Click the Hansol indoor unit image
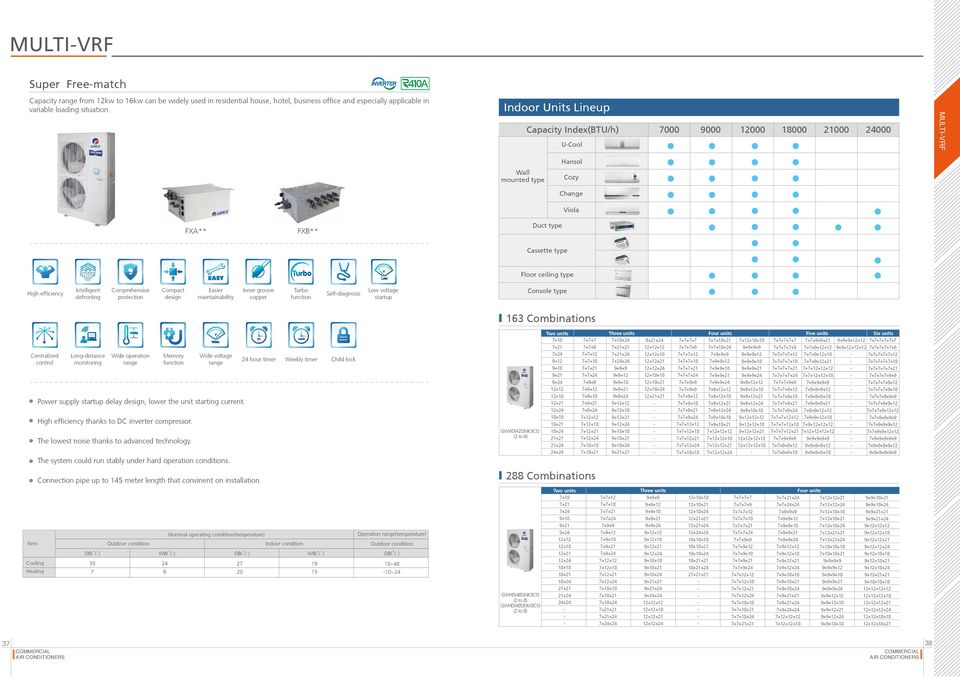960x677 pixels. [622, 162]
